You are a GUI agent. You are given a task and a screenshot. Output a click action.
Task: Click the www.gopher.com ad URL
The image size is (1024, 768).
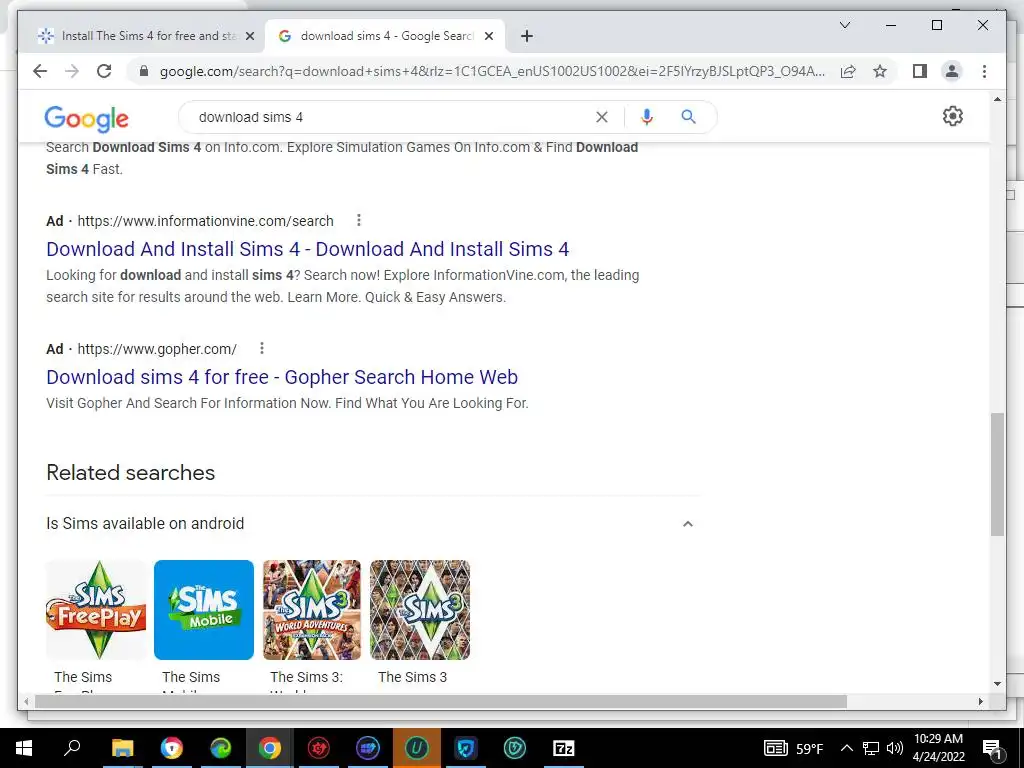(x=157, y=349)
